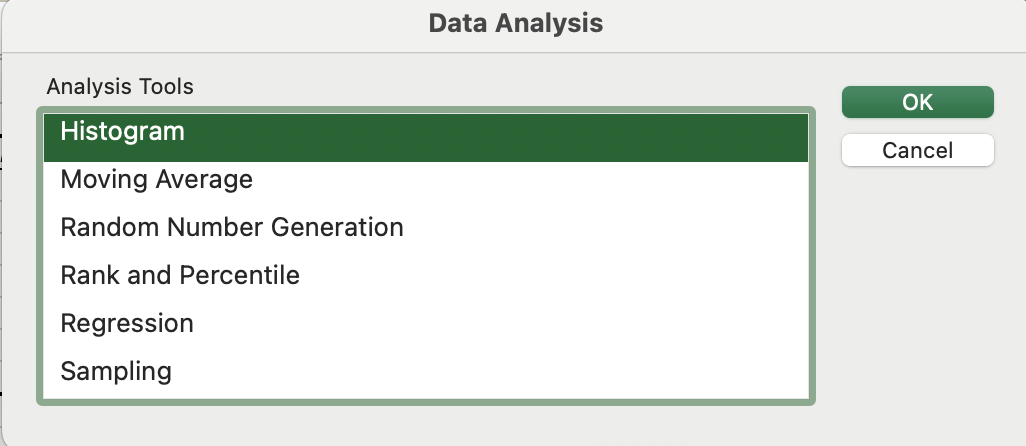Highlight the Random Number Generation entry
Image resolution: width=1026 pixels, height=446 pixels.
(232, 228)
